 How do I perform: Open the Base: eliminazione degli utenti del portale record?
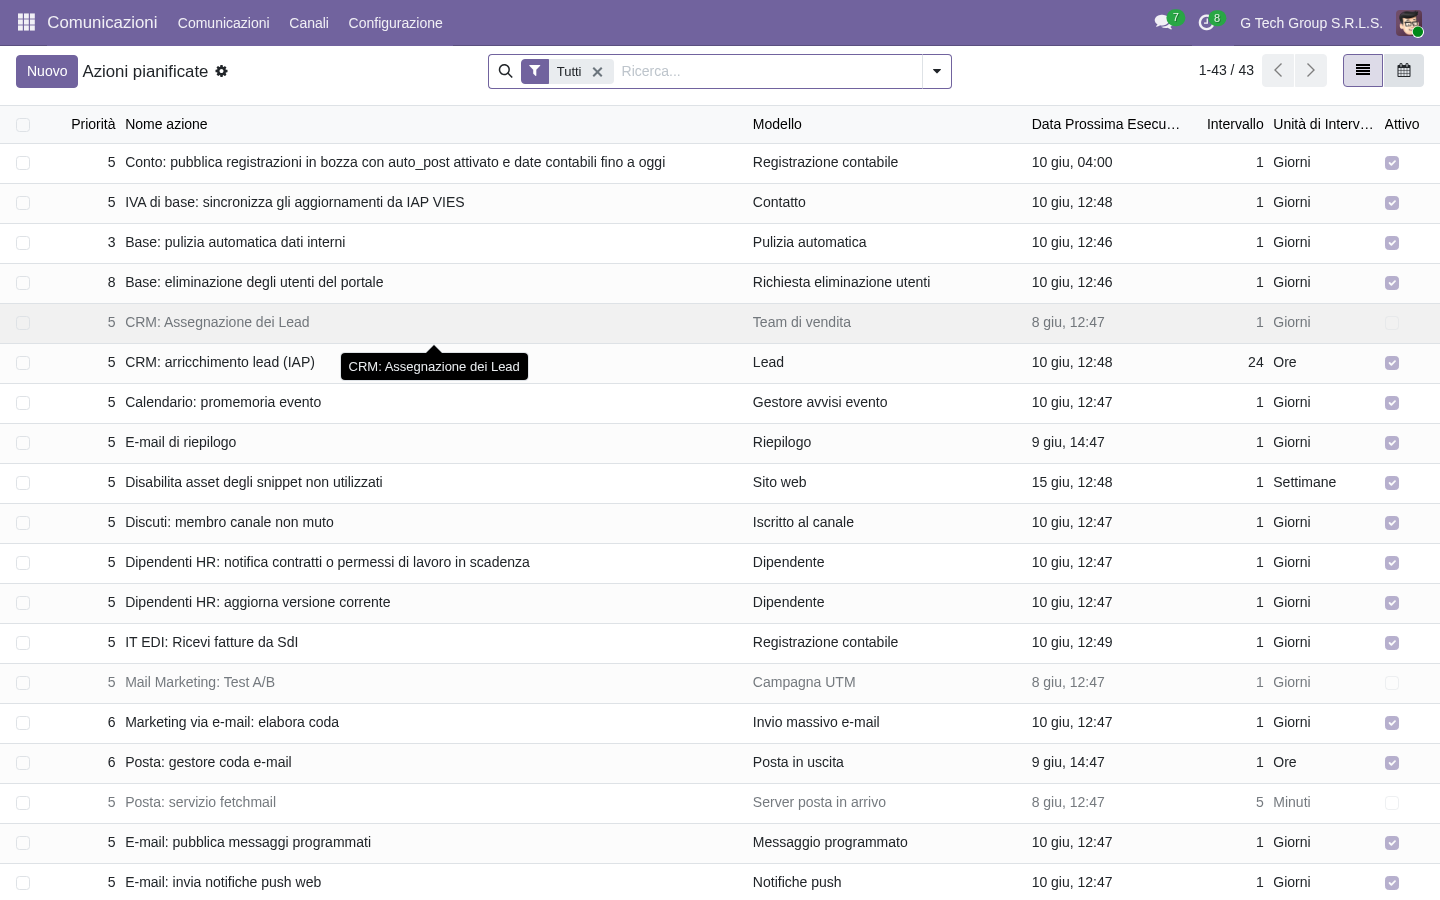[254, 282]
